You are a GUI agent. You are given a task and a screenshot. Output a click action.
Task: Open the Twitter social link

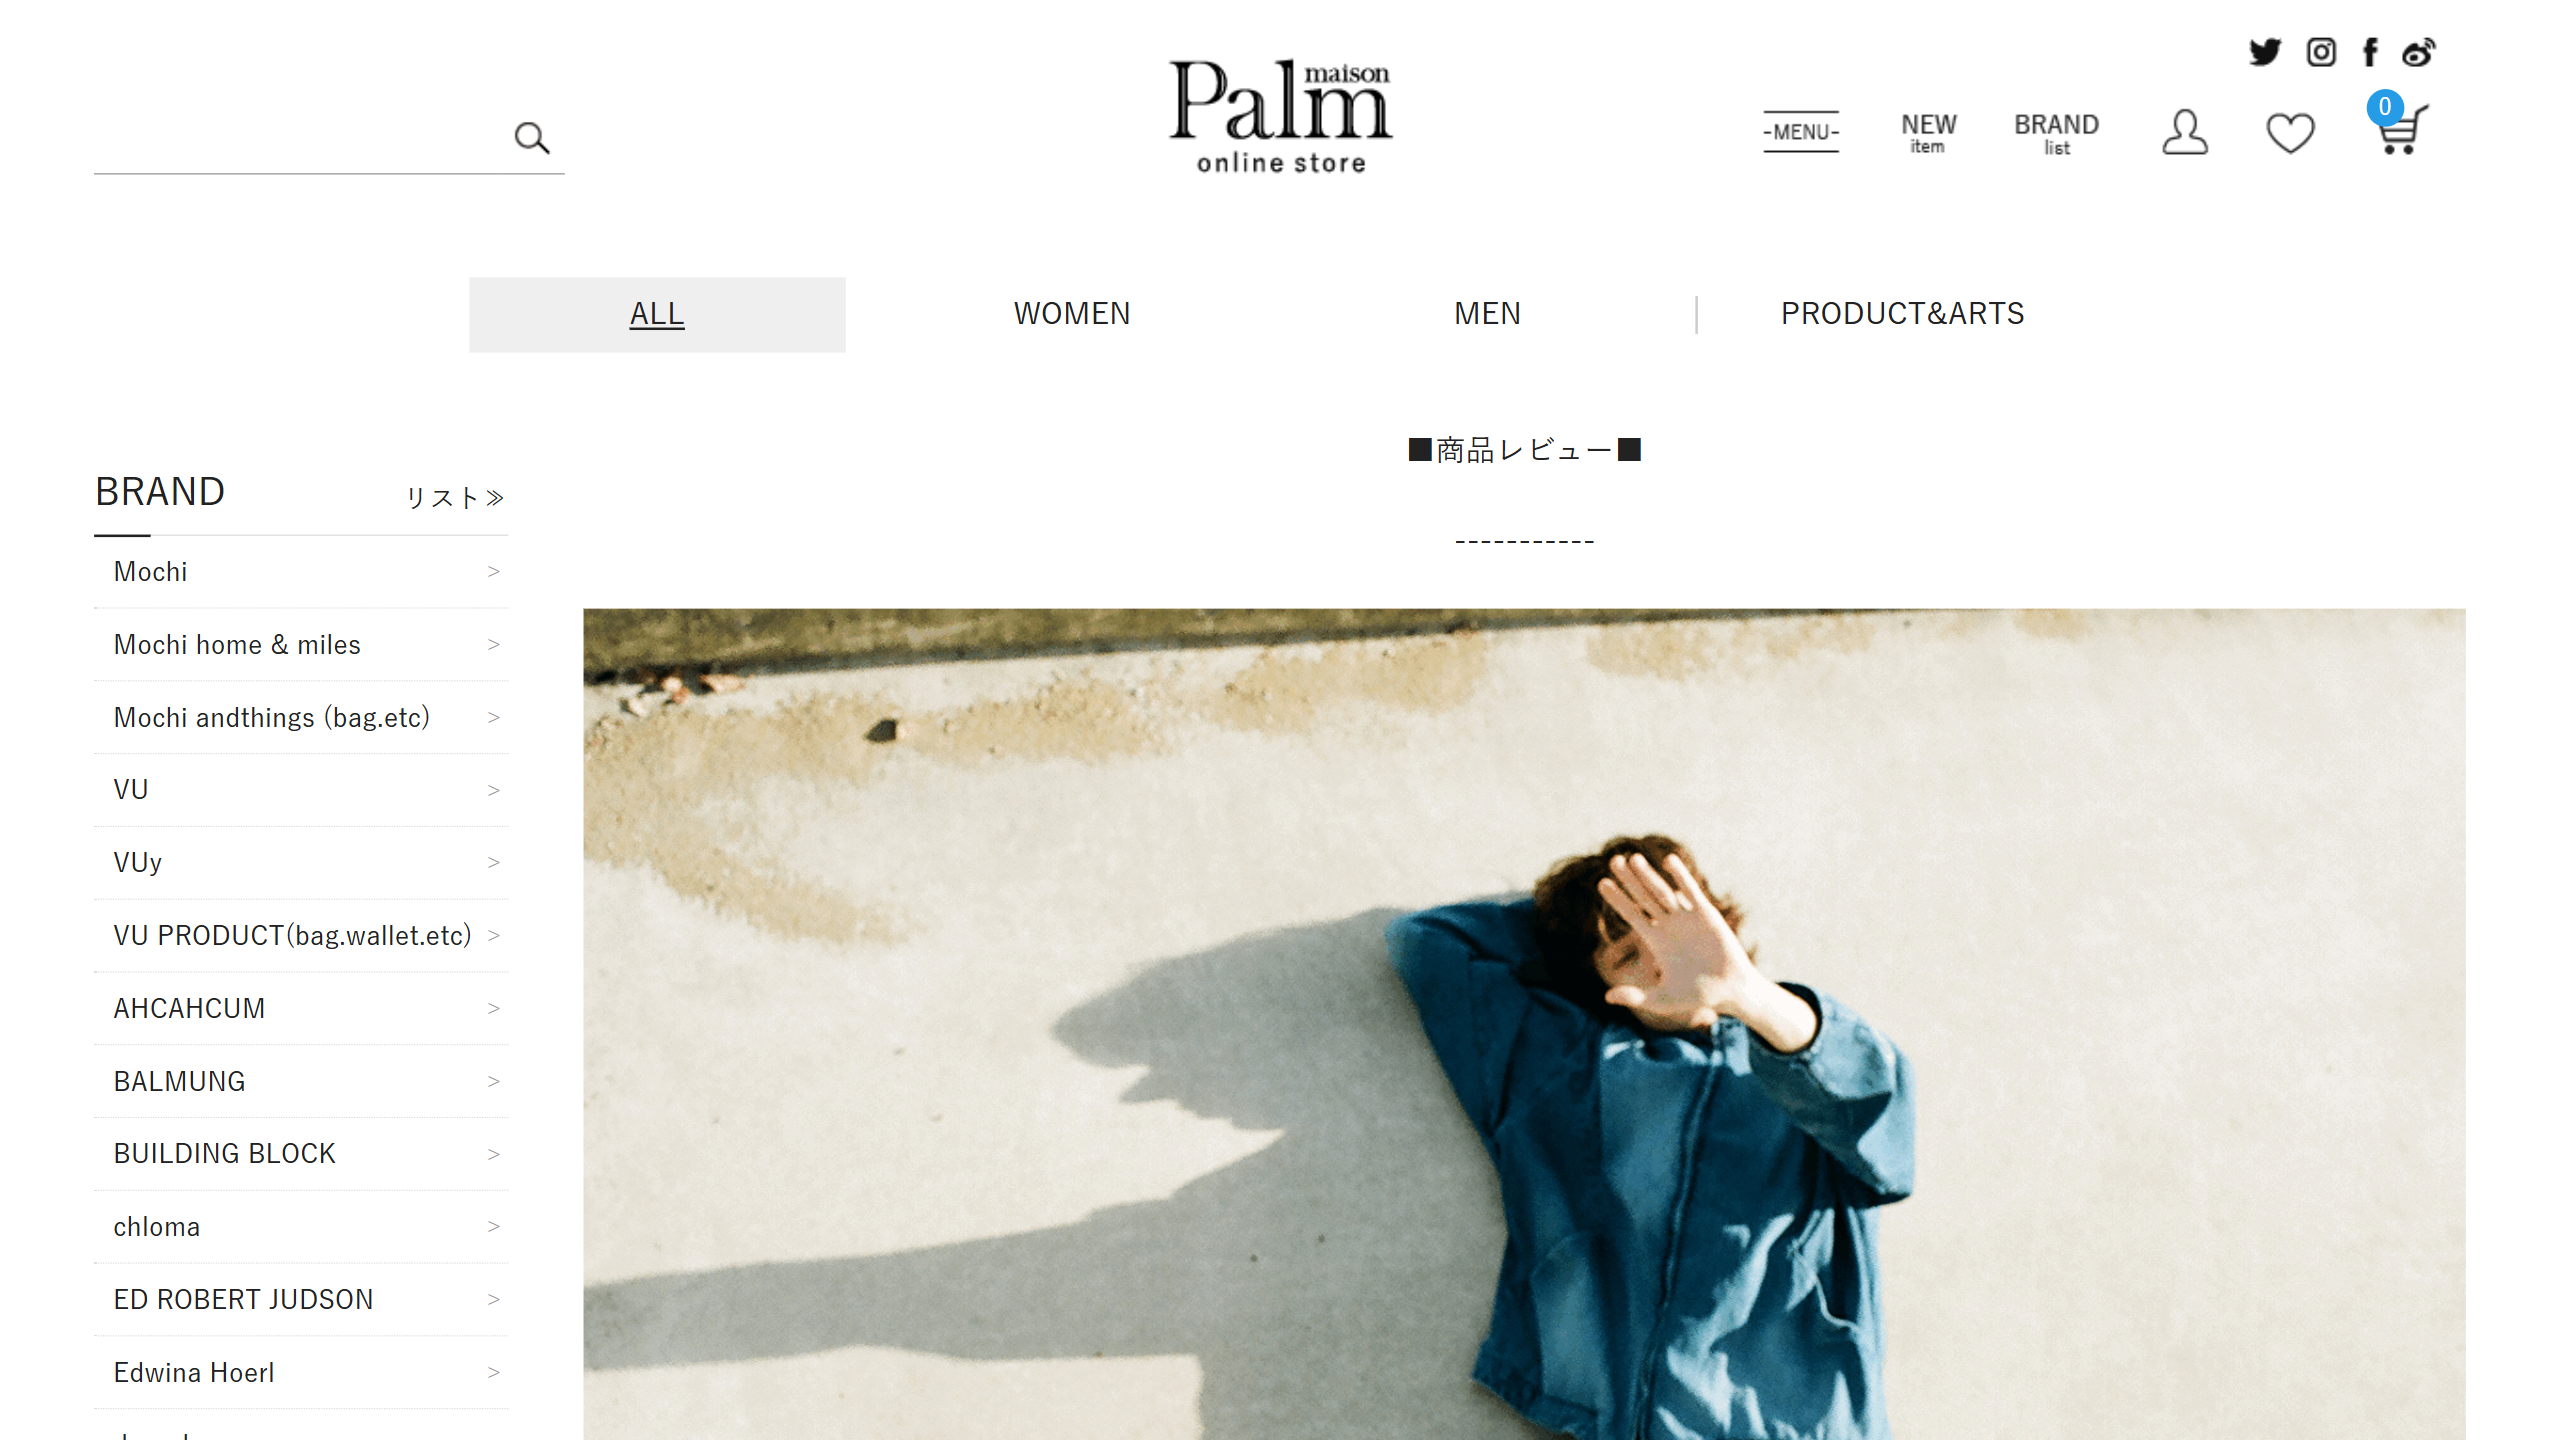tap(2264, 52)
